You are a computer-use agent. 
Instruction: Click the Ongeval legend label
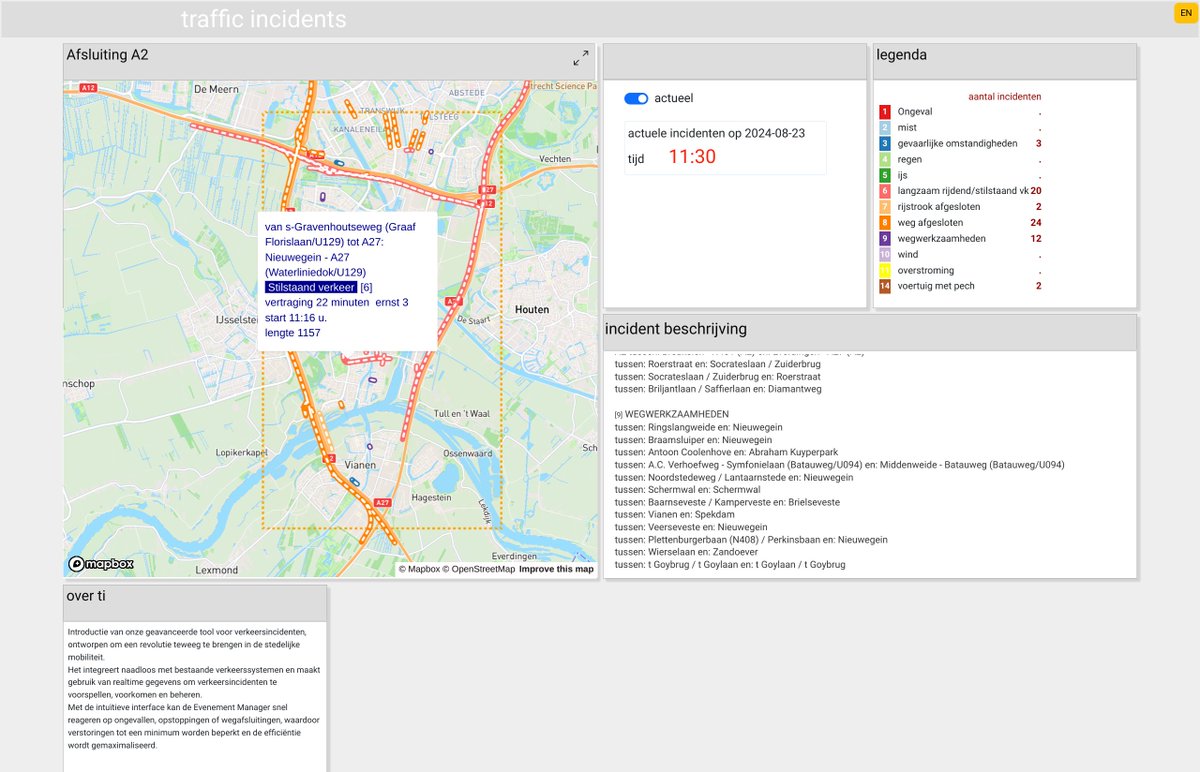coord(915,112)
